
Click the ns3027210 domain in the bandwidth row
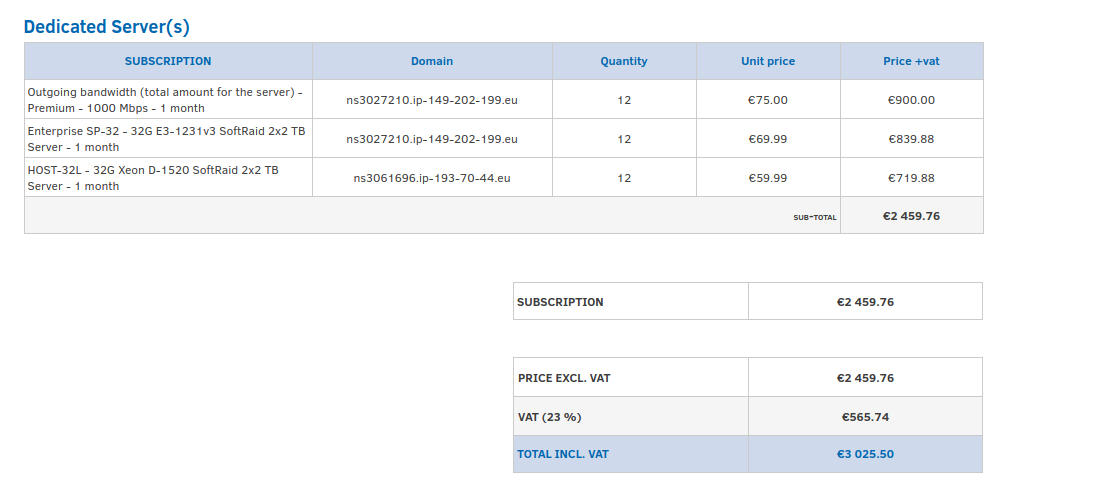coord(432,100)
